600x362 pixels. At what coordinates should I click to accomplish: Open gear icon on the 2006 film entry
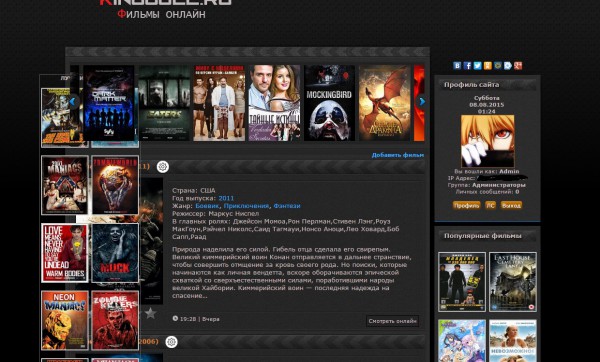coord(171,342)
